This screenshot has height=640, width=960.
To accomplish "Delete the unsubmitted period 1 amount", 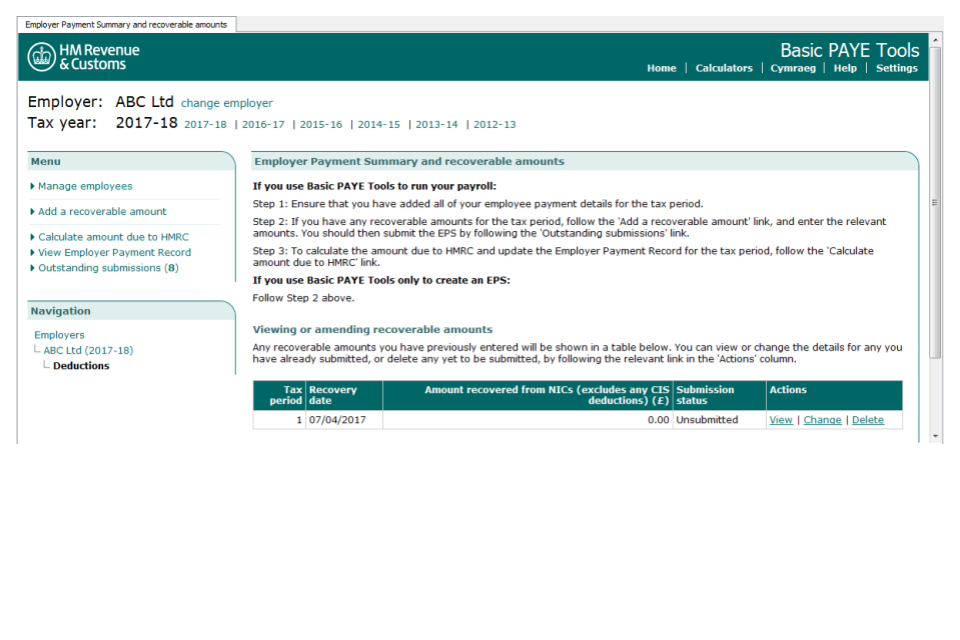I will [868, 420].
